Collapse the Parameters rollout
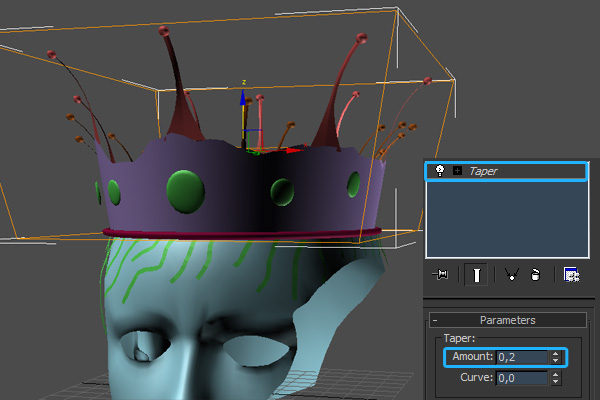 [x=436, y=321]
